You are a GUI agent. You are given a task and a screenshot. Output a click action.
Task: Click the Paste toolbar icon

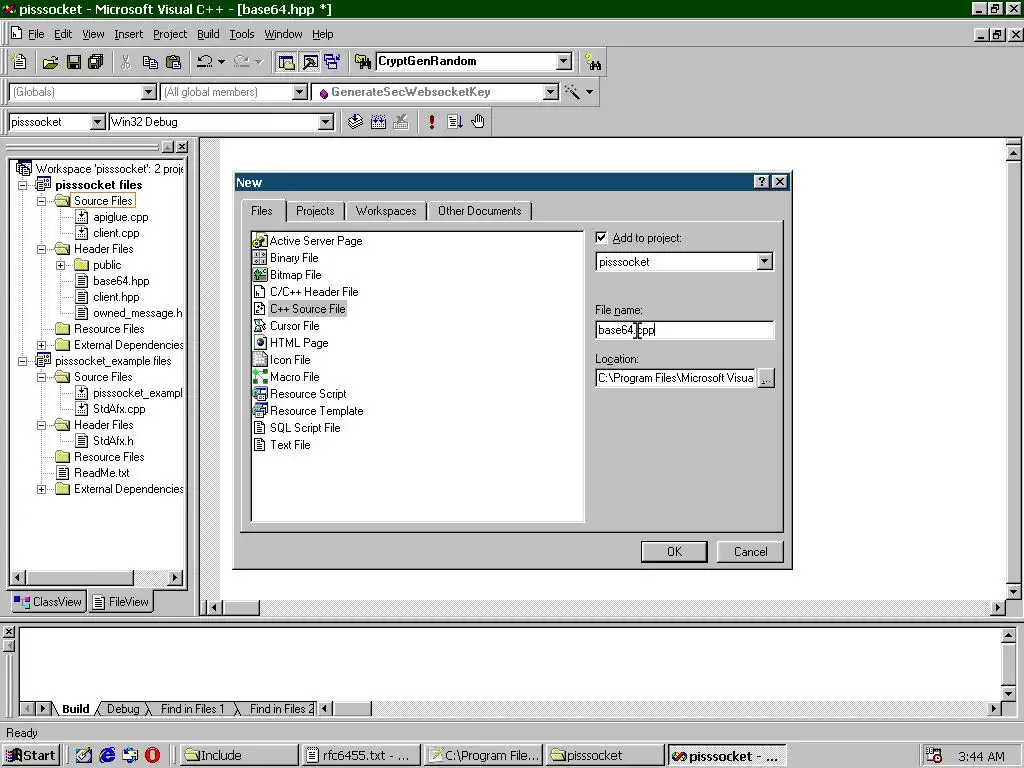point(173,62)
